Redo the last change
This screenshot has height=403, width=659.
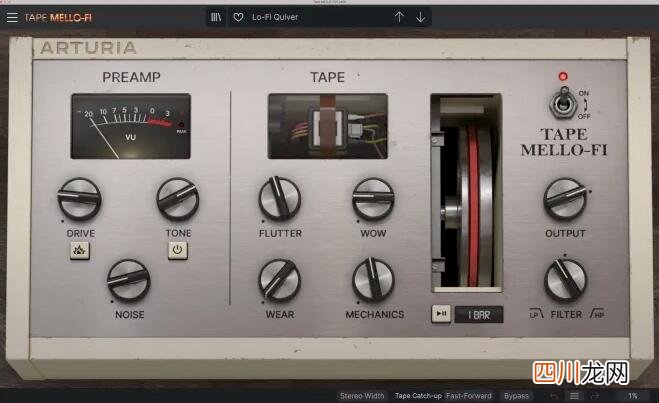[595, 396]
